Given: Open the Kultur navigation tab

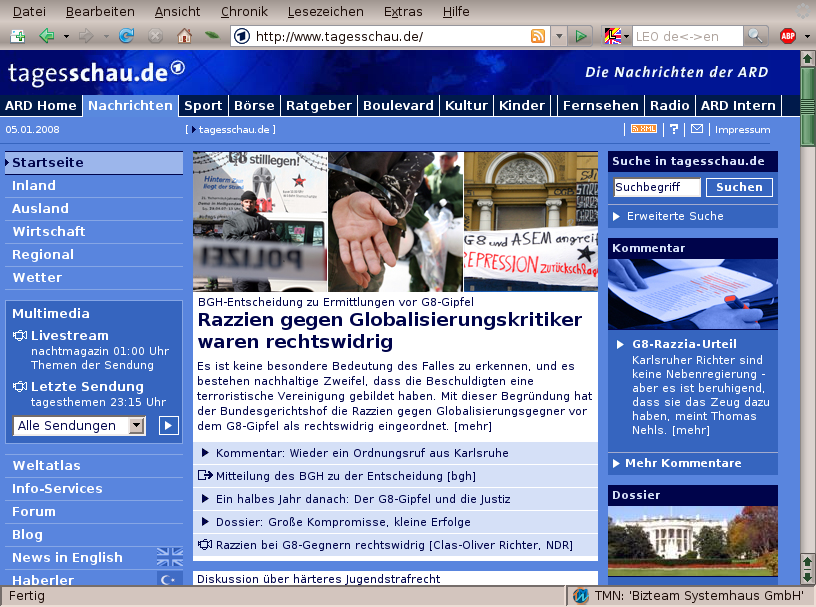Looking at the screenshot, I should point(466,106).
